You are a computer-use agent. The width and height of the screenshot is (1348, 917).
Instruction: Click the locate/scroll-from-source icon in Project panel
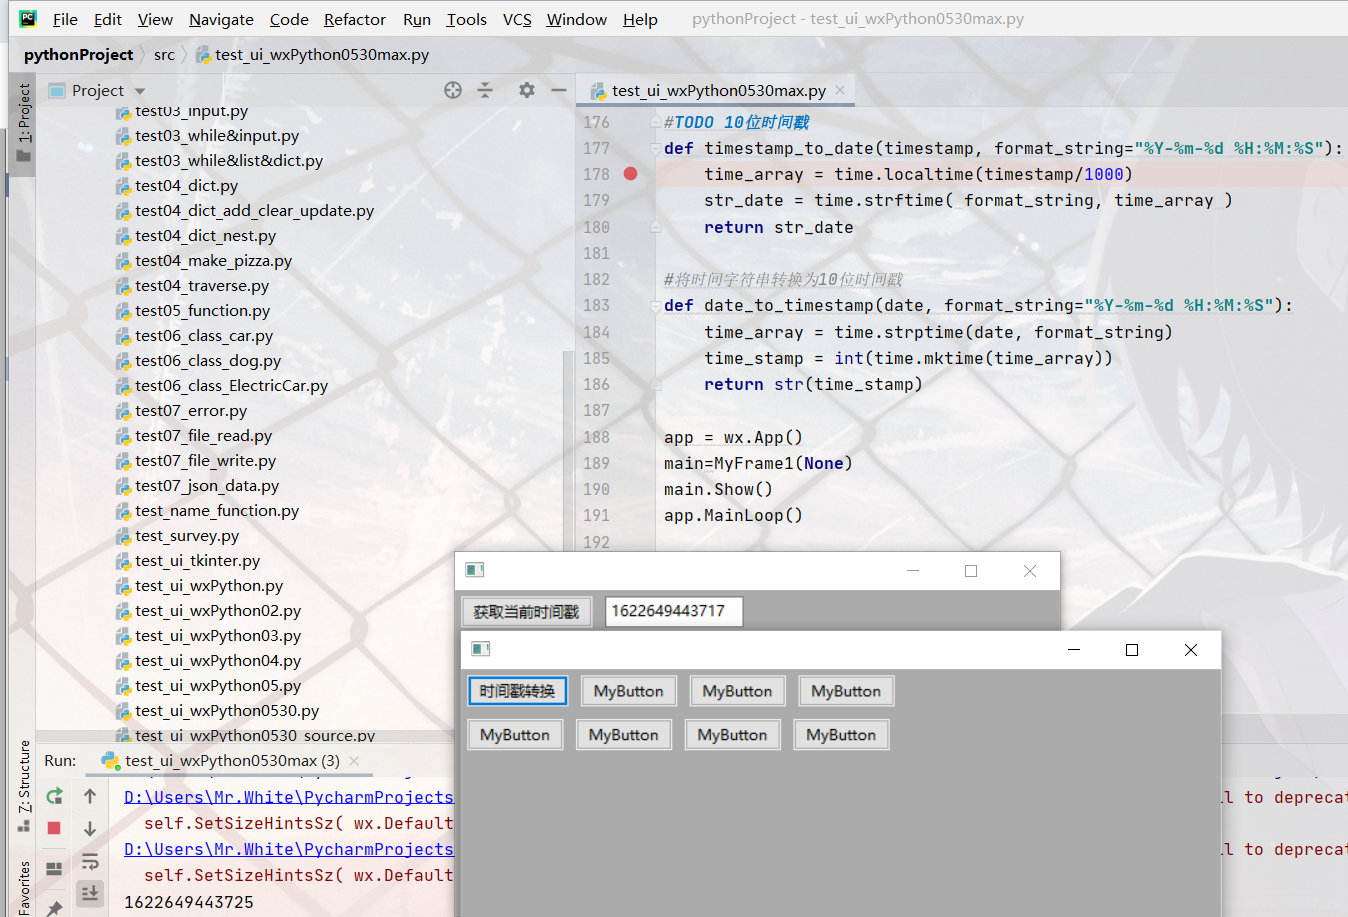pyautogui.click(x=453, y=90)
